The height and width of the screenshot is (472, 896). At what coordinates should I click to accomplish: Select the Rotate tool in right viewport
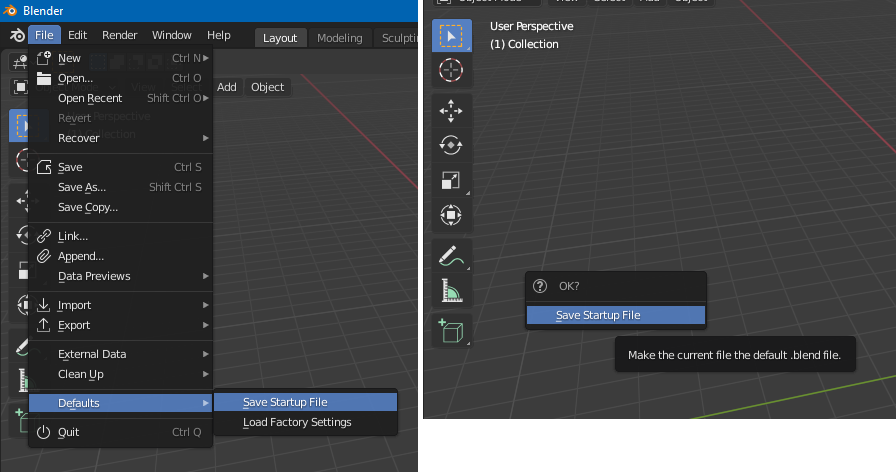pyautogui.click(x=451, y=145)
